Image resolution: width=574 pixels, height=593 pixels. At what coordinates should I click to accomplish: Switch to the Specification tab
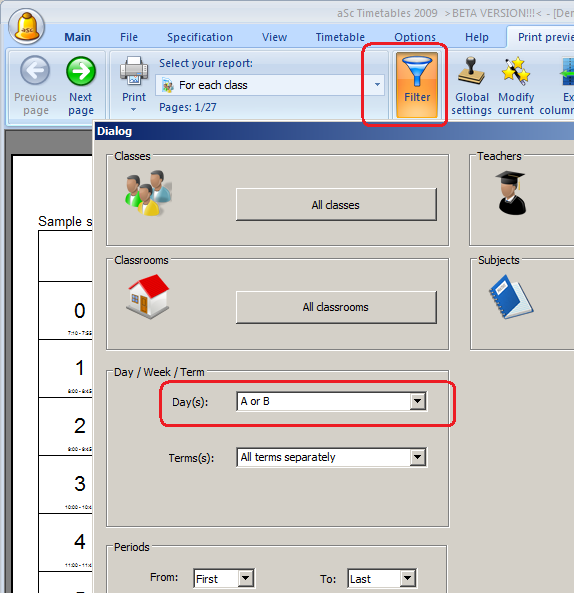point(200,37)
